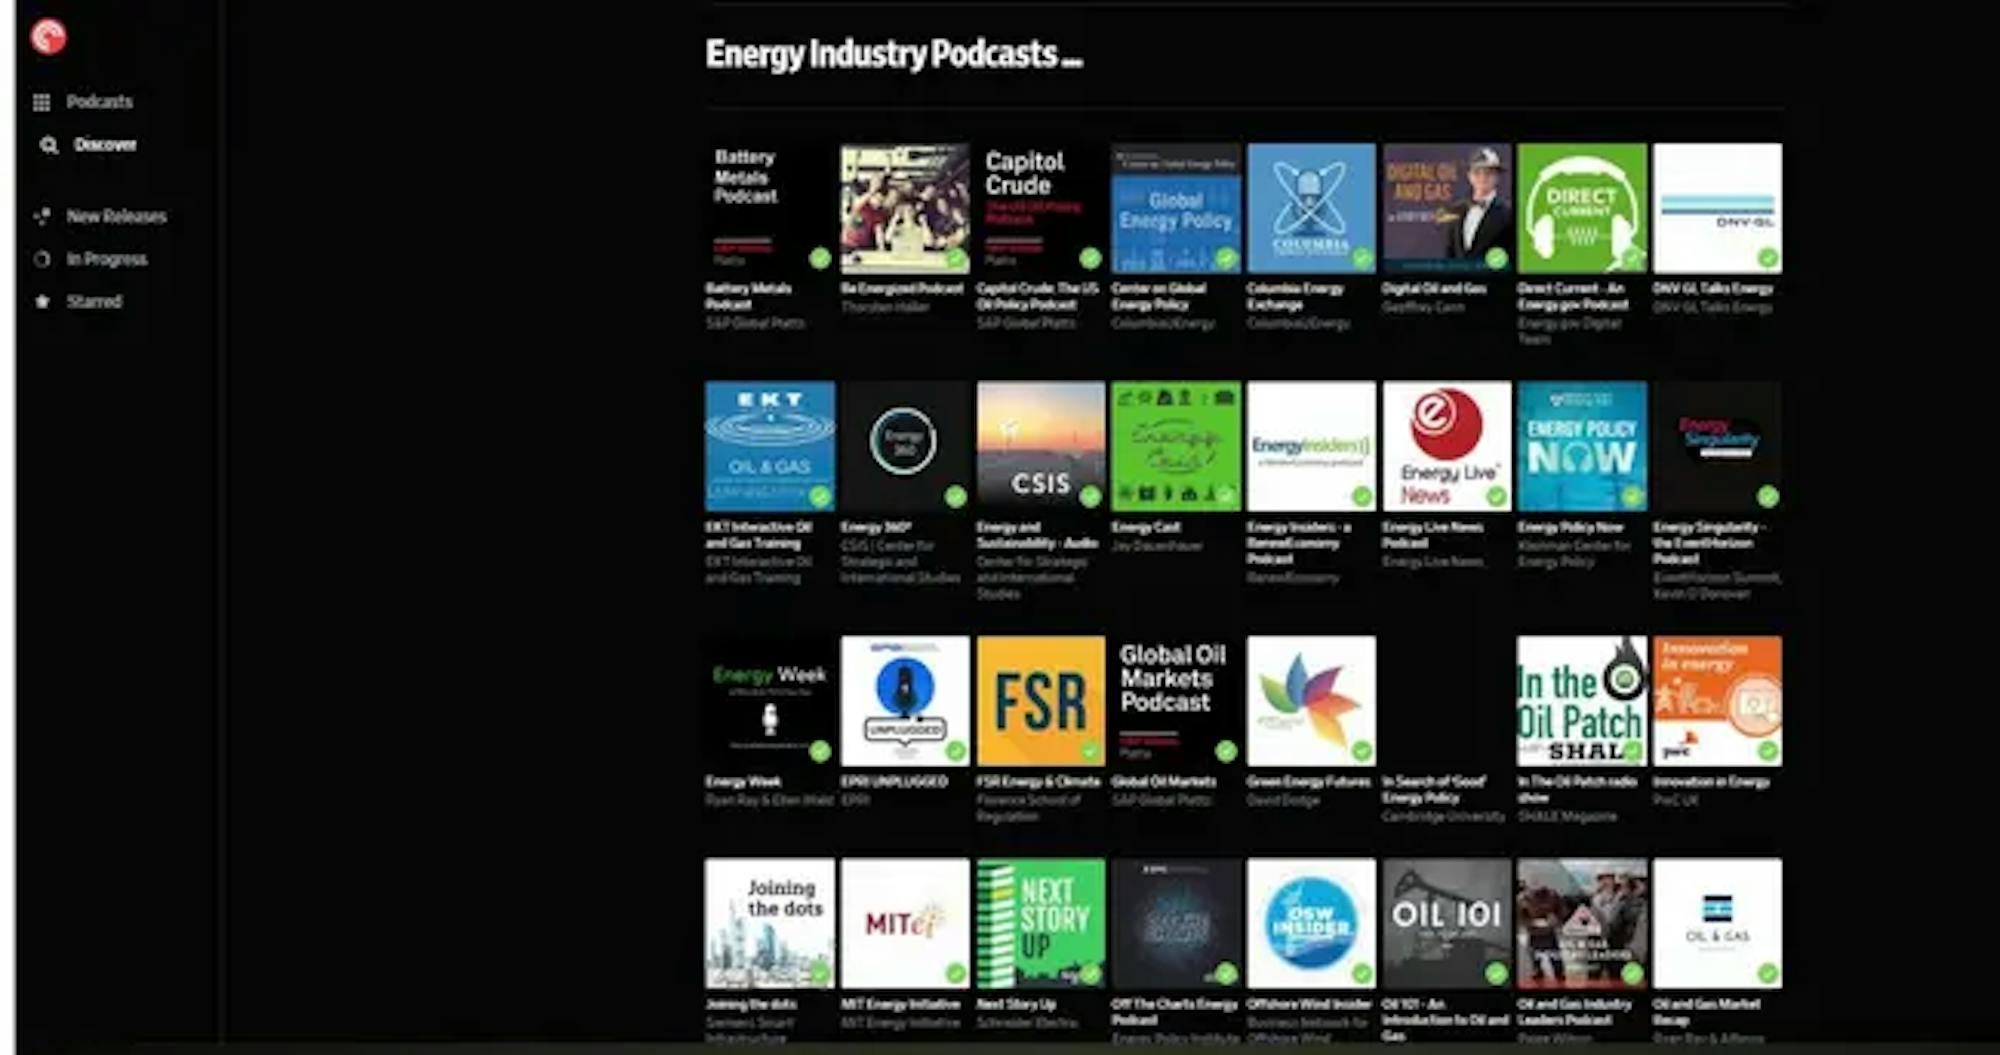2000x1055 pixels.
Task: Open Joining the dots artwork
Action: pos(769,923)
